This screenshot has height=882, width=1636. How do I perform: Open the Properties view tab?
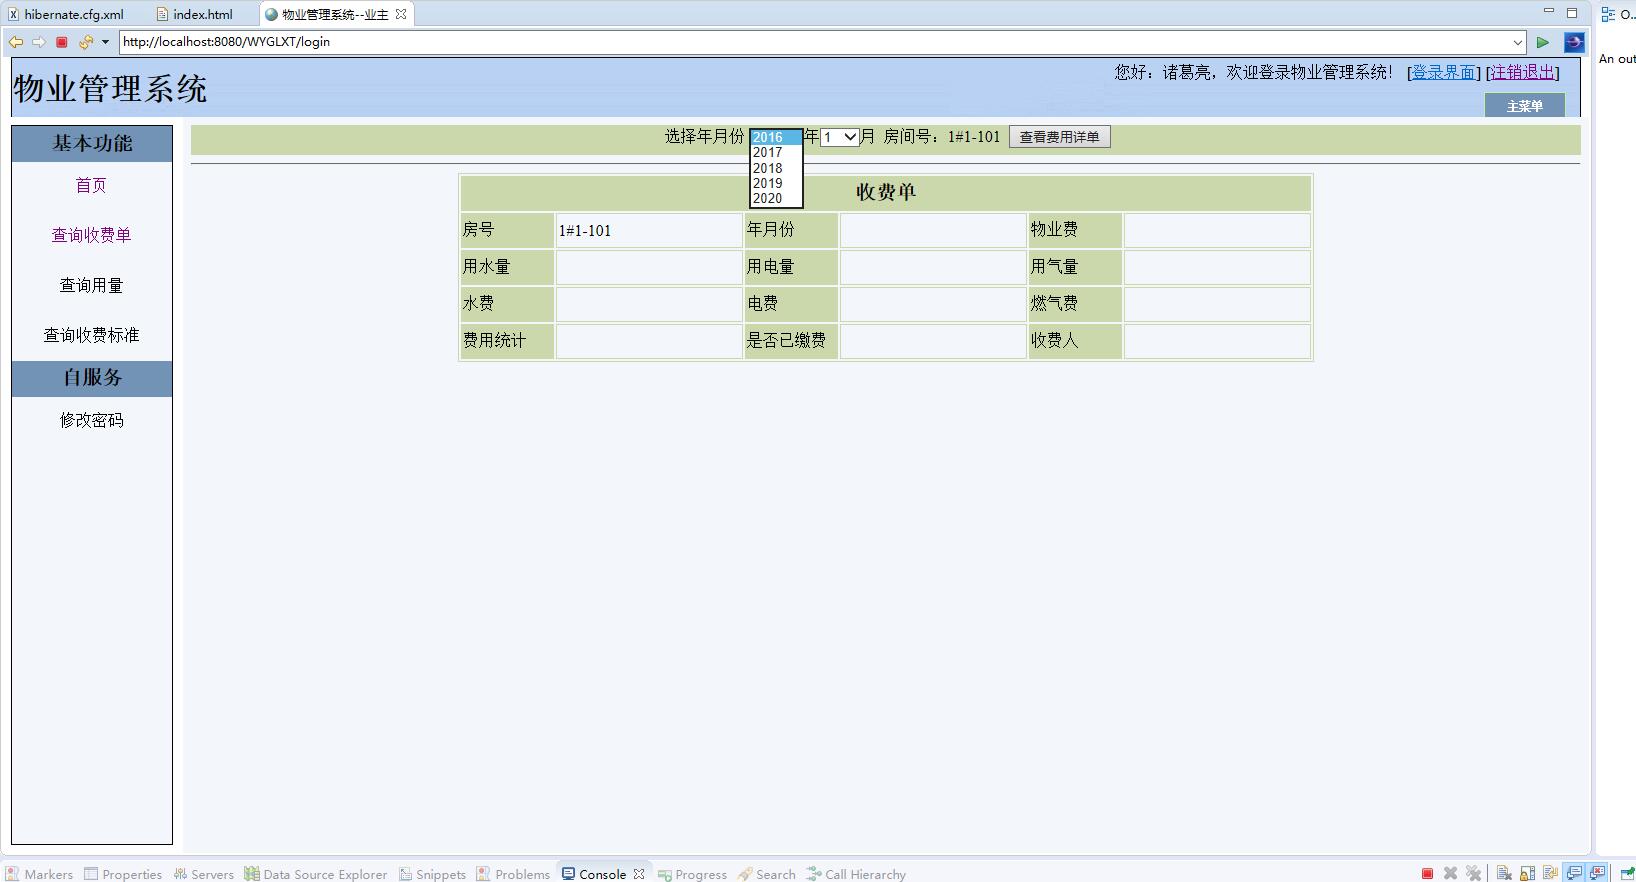click(x=123, y=874)
